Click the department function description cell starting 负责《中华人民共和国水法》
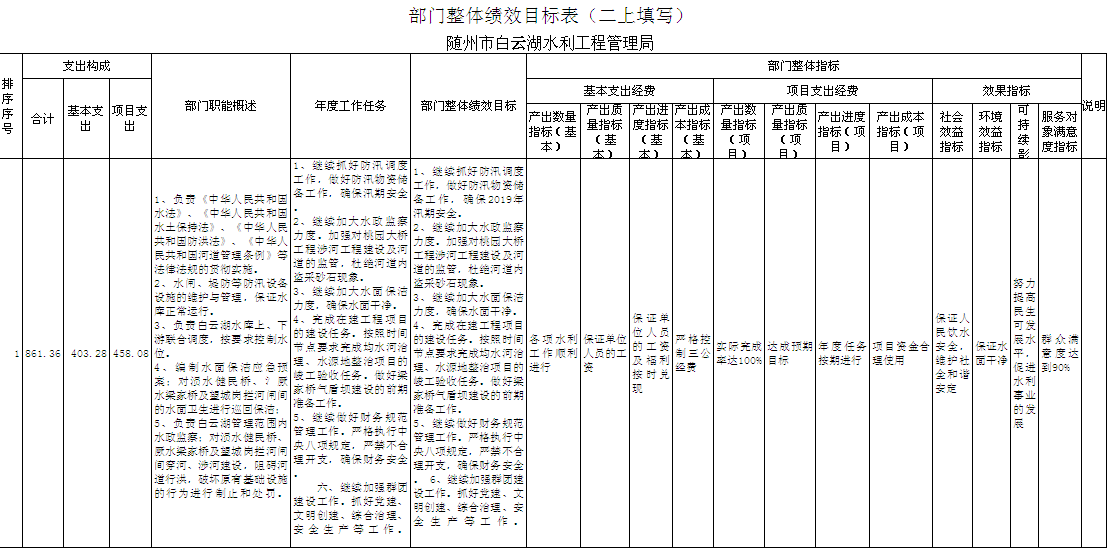The image size is (1108, 550). pyautogui.click(x=220, y=353)
